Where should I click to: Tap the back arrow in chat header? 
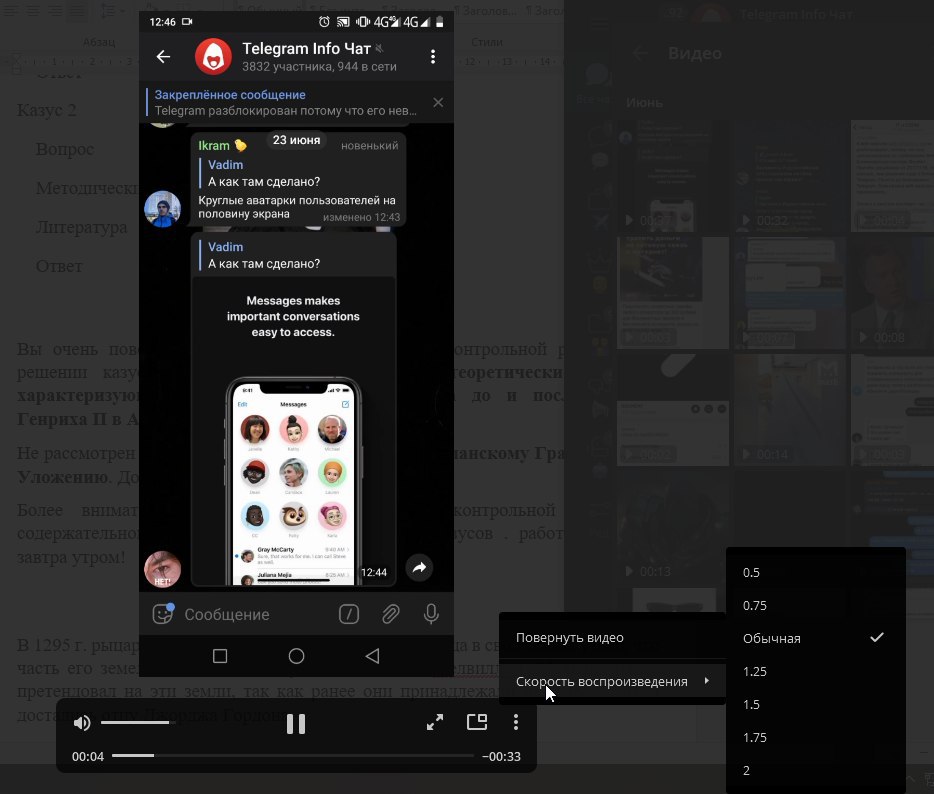tap(163, 57)
